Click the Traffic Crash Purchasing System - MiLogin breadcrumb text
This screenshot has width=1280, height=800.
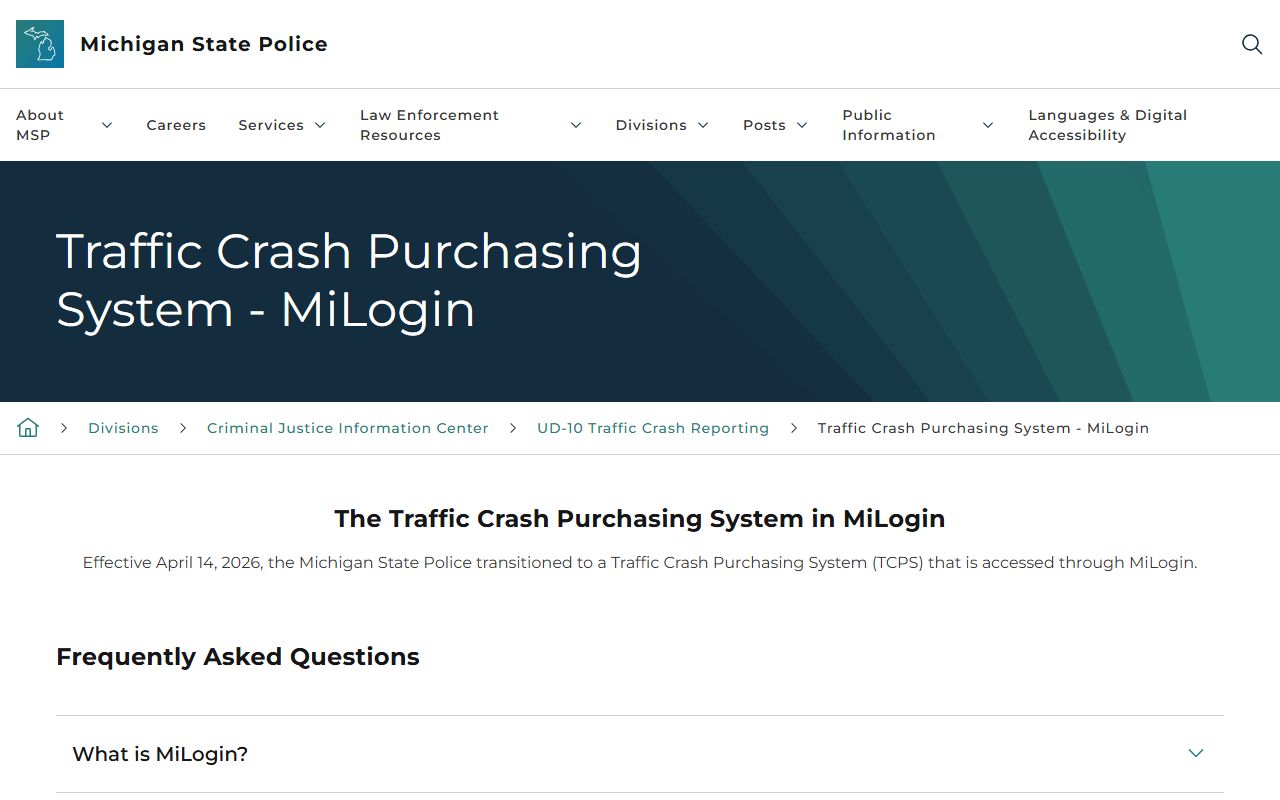tap(983, 428)
